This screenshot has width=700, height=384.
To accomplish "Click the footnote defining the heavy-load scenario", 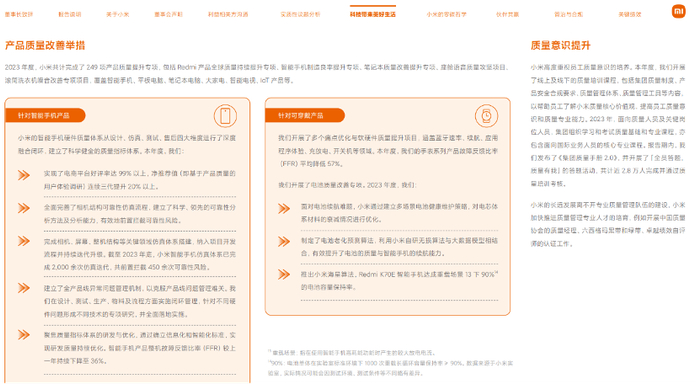I will tap(351, 353).
